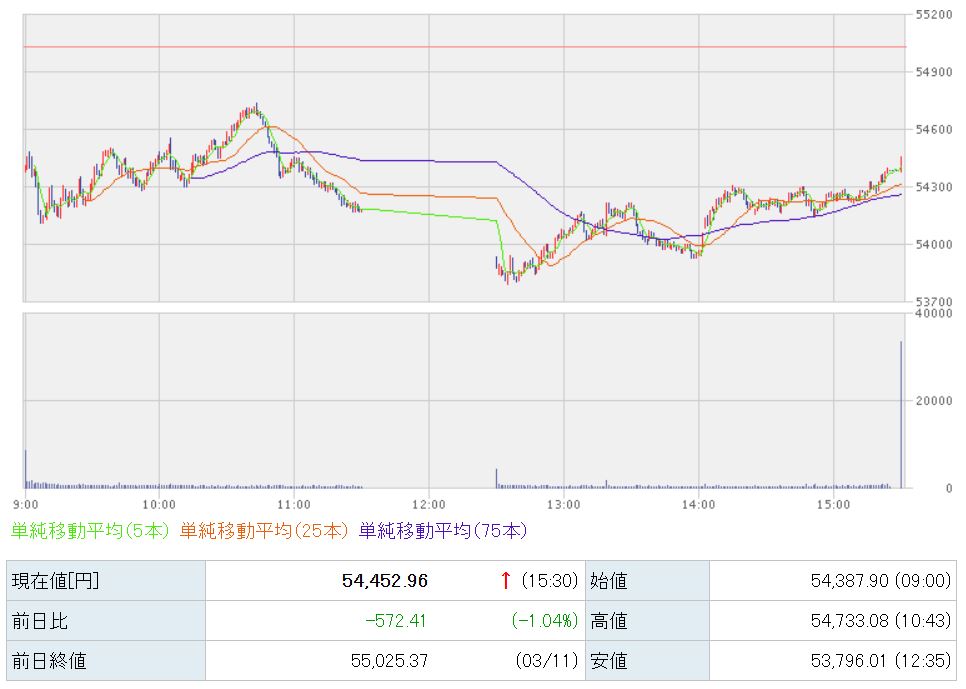Click the green 単純移動平均(5本) legend label
966x689 pixels.
click(90, 531)
